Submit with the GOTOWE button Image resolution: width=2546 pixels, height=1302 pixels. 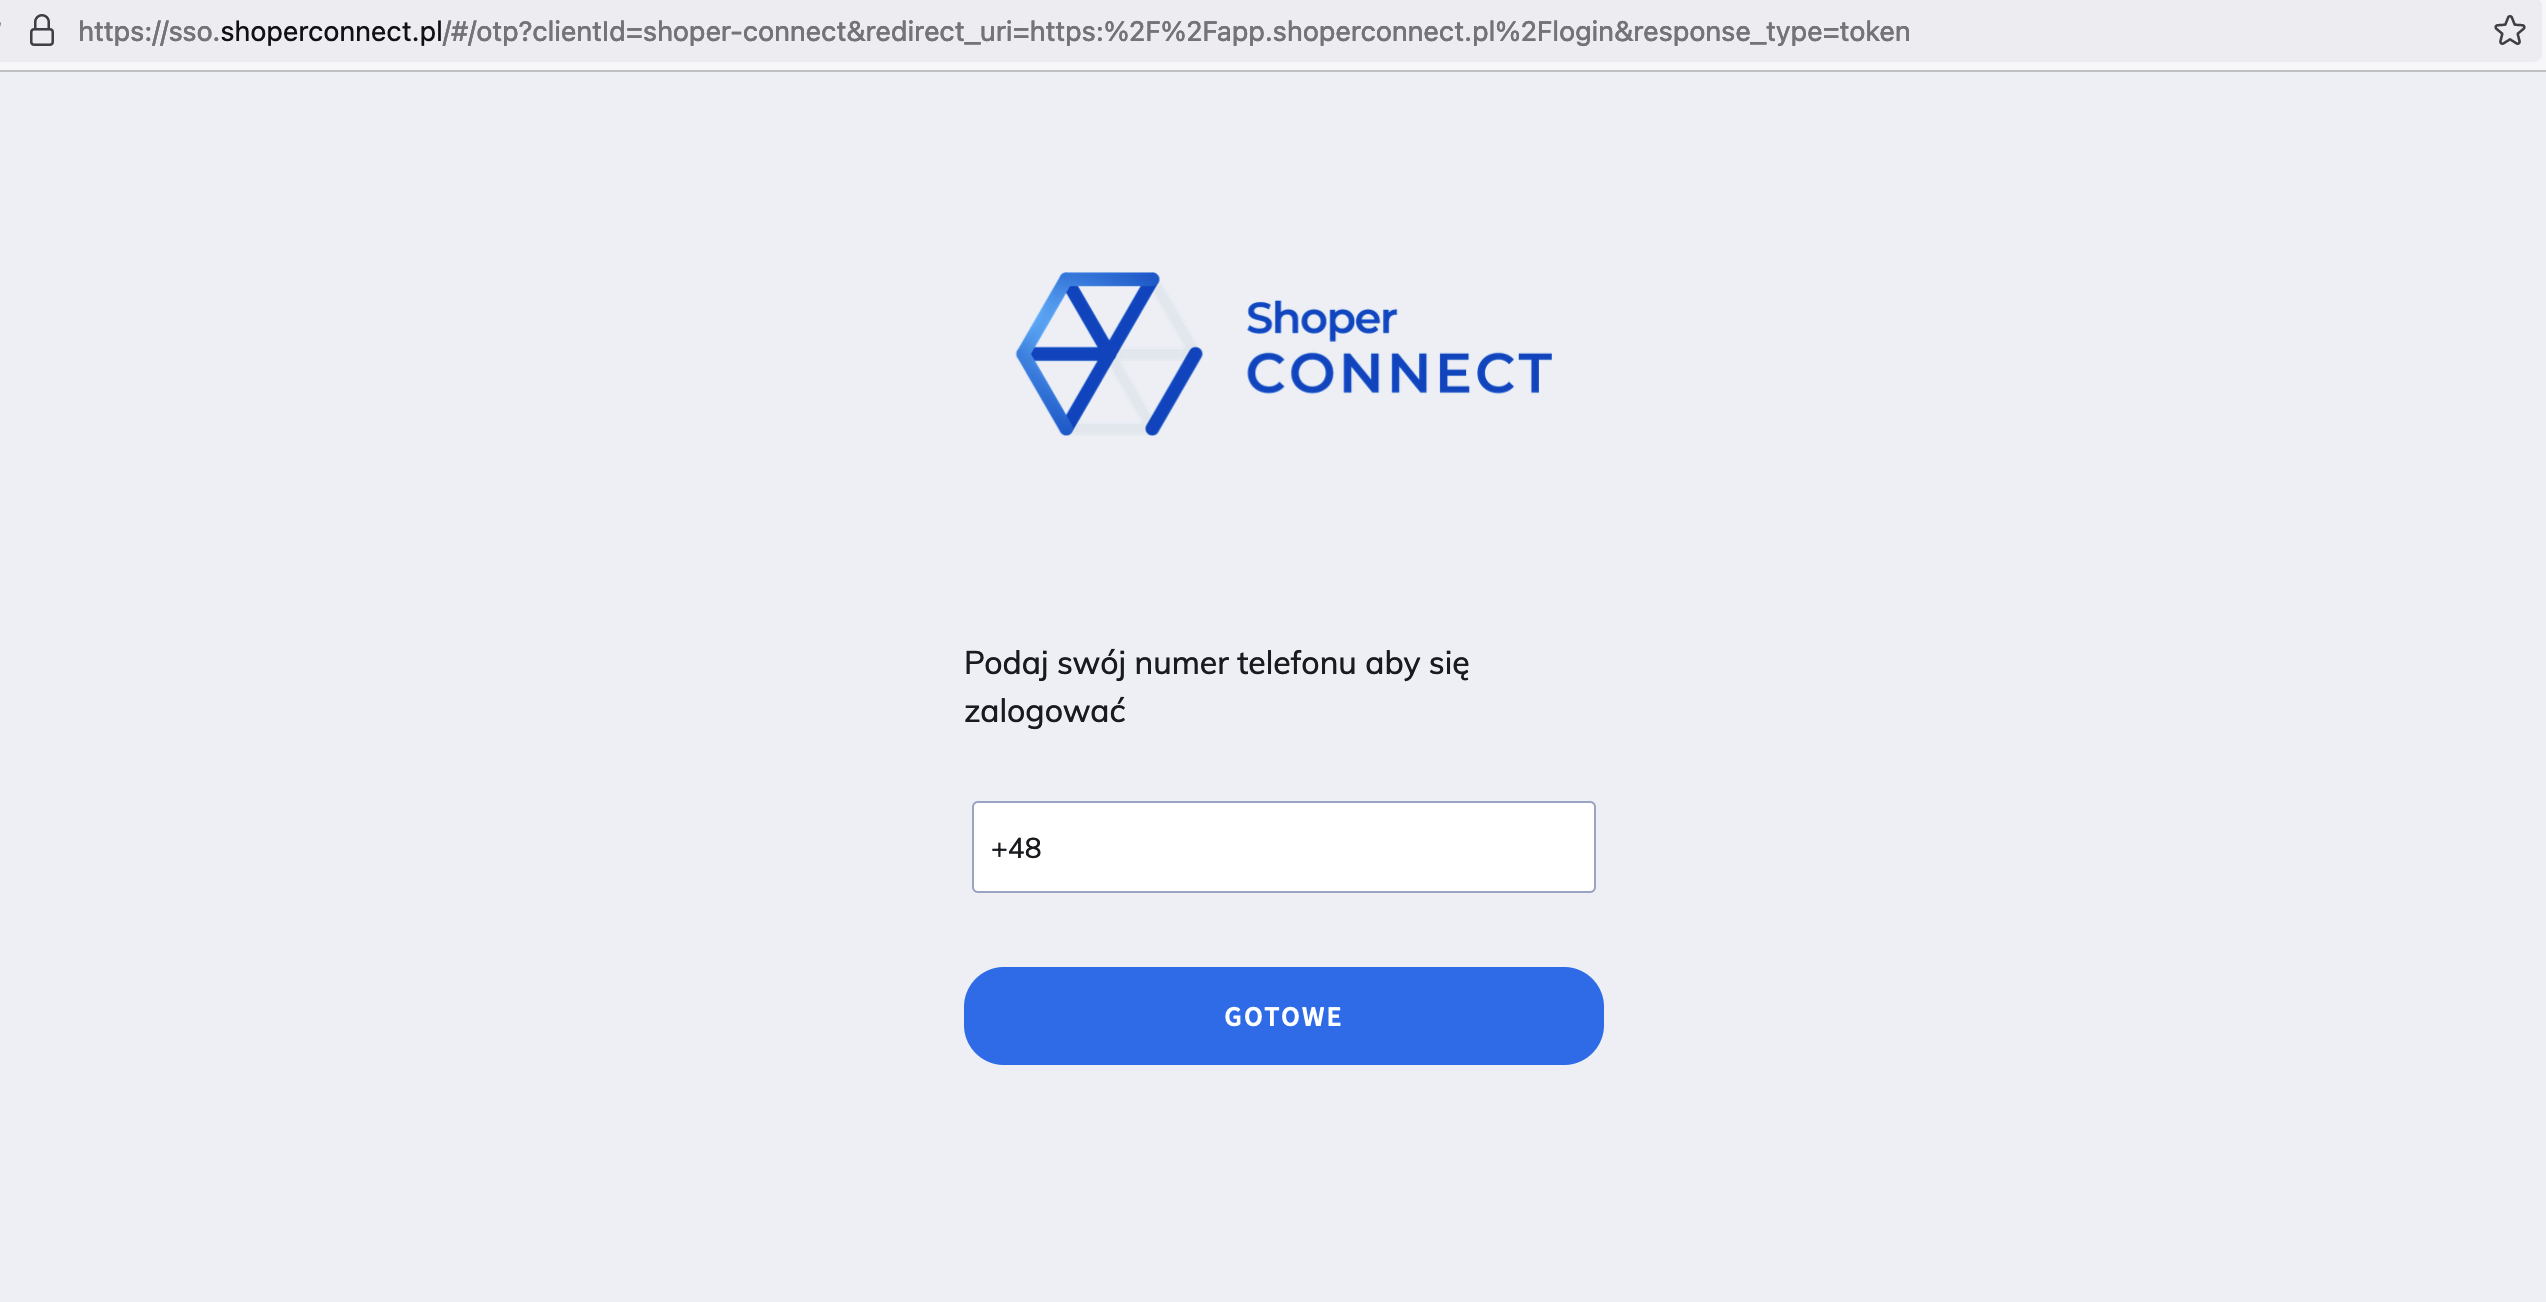[x=1283, y=1016]
